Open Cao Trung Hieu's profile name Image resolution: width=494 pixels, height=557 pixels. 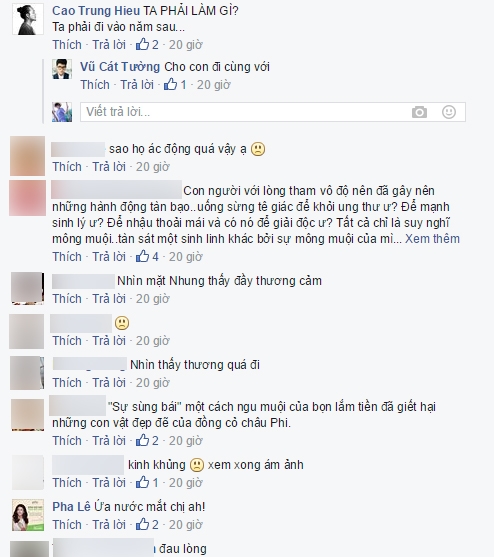pyautogui.click(x=96, y=11)
